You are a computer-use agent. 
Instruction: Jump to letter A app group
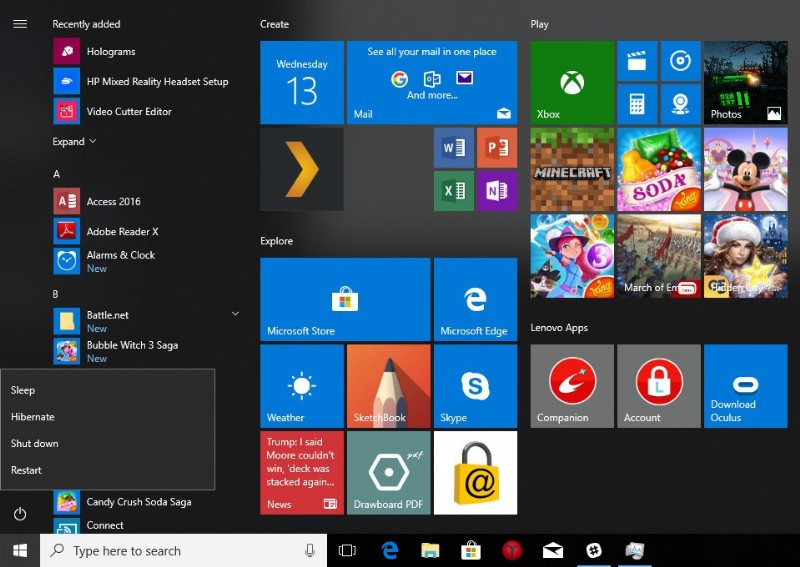[x=56, y=175]
